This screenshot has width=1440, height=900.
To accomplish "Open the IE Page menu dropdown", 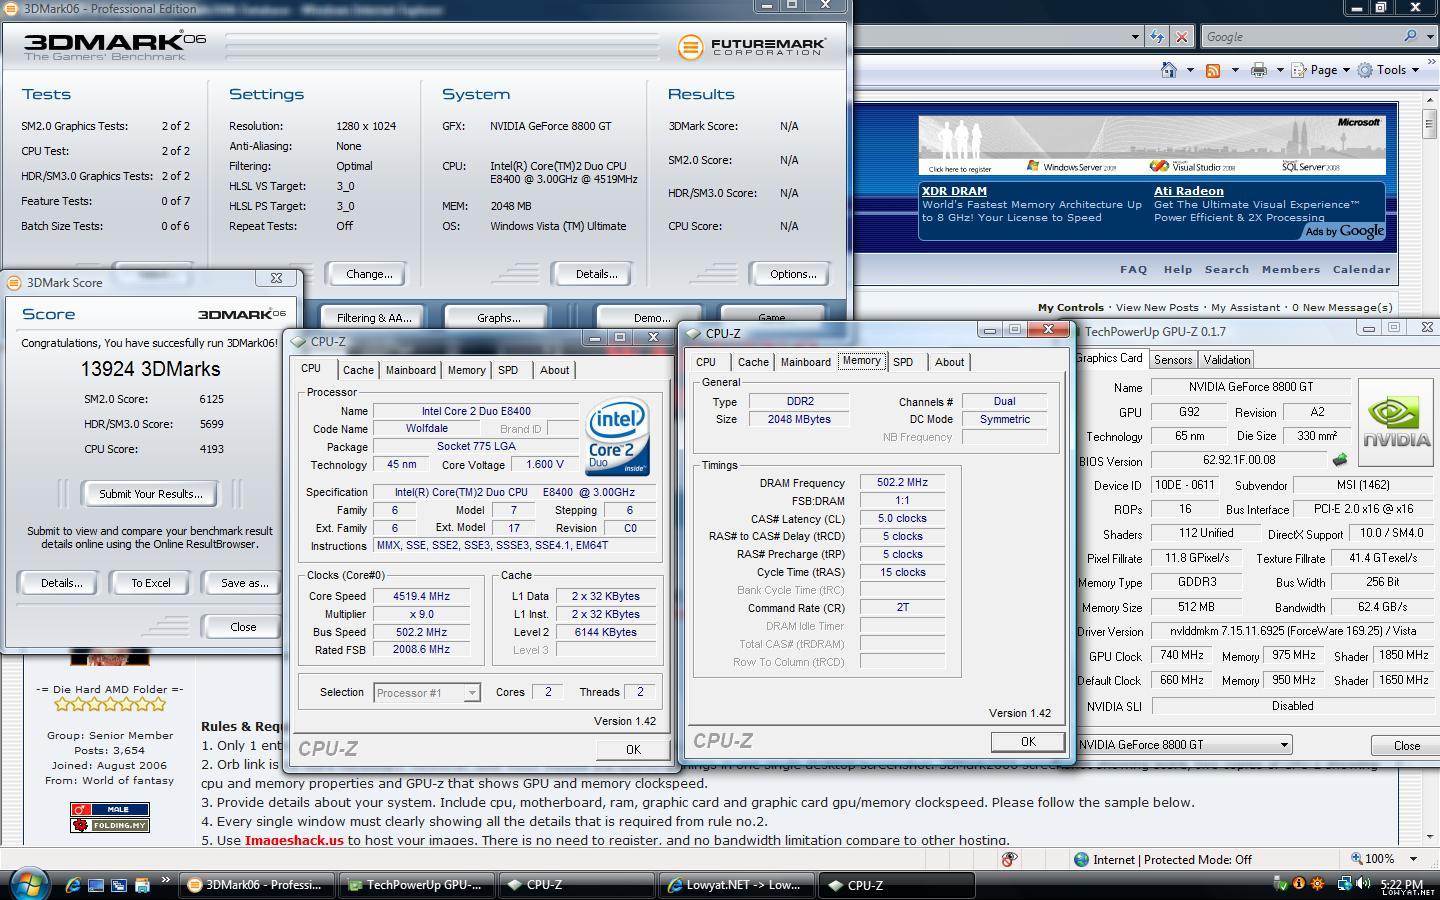I will click(1321, 70).
